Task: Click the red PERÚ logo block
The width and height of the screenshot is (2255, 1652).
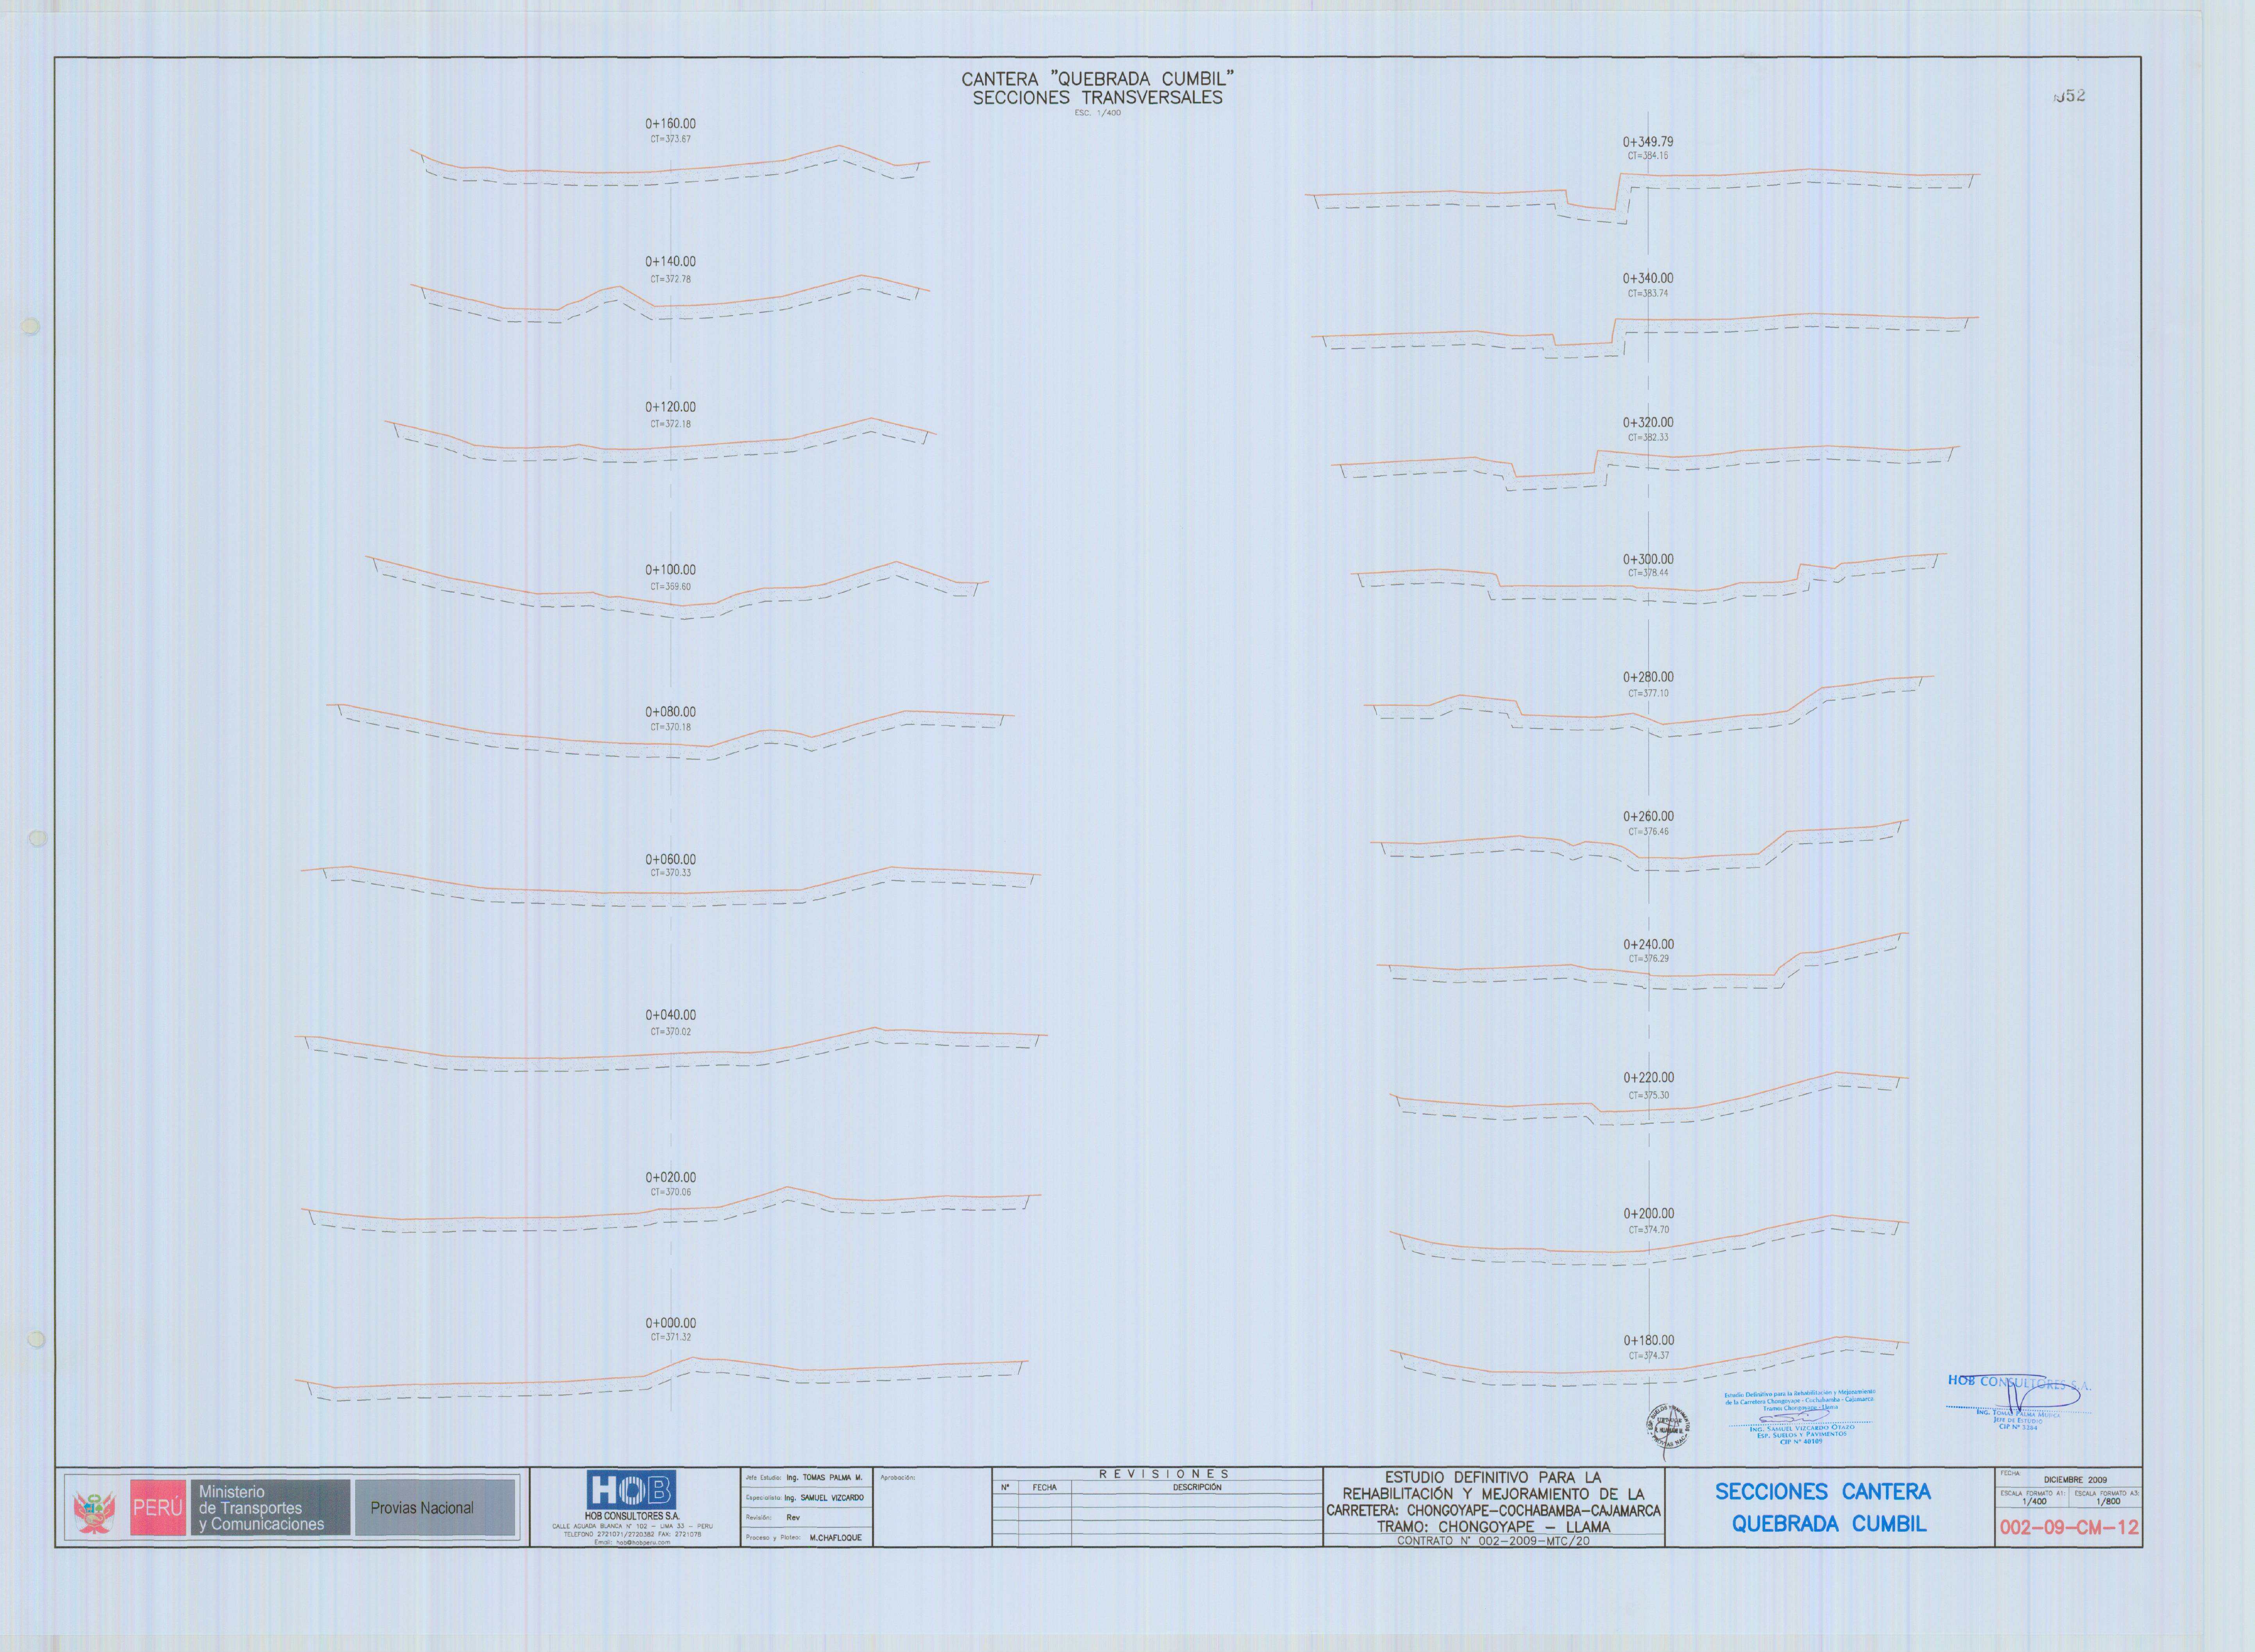Action: [158, 1508]
